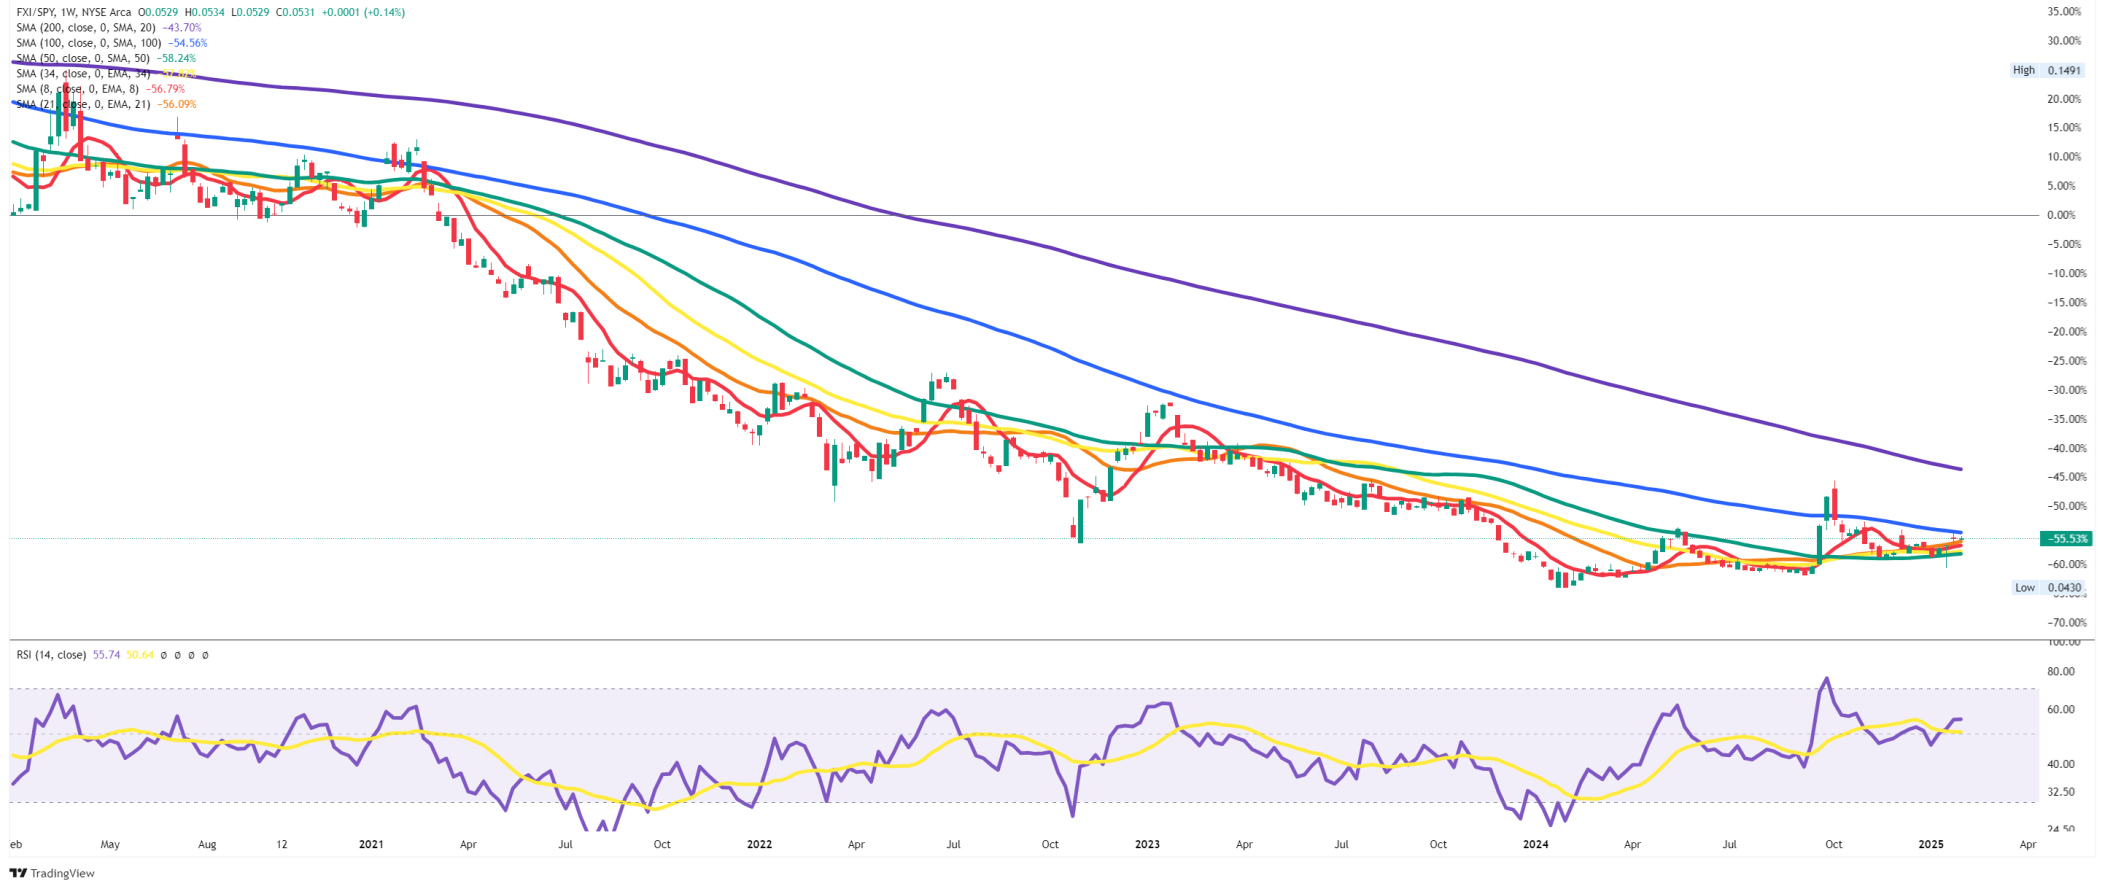Click the 2022 label on time axis

[760, 845]
